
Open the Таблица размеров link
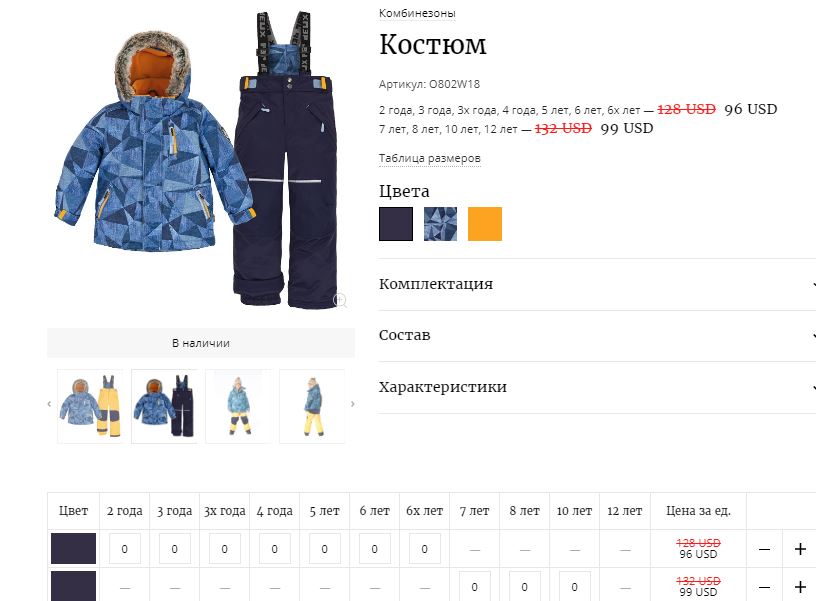pyautogui.click(x=429, y=158)
